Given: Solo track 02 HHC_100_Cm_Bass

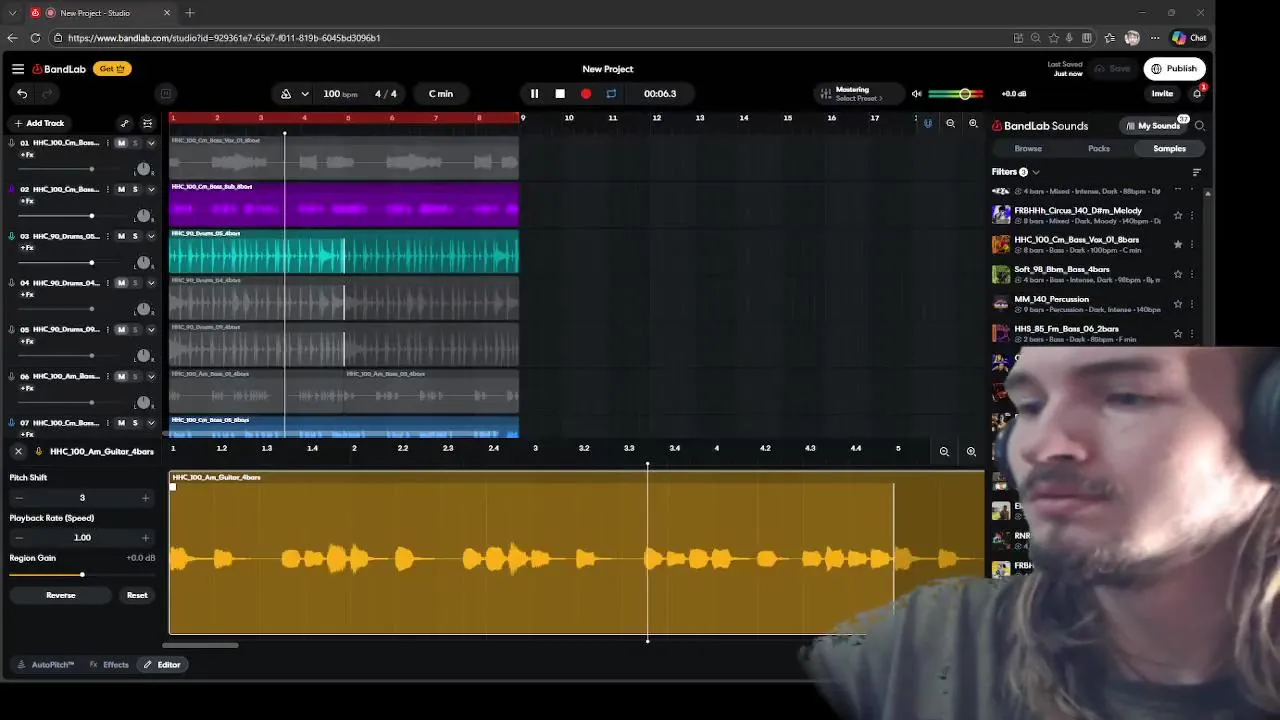Looking at the screenshot, I should pyautogui.click(x=136, y=189).
